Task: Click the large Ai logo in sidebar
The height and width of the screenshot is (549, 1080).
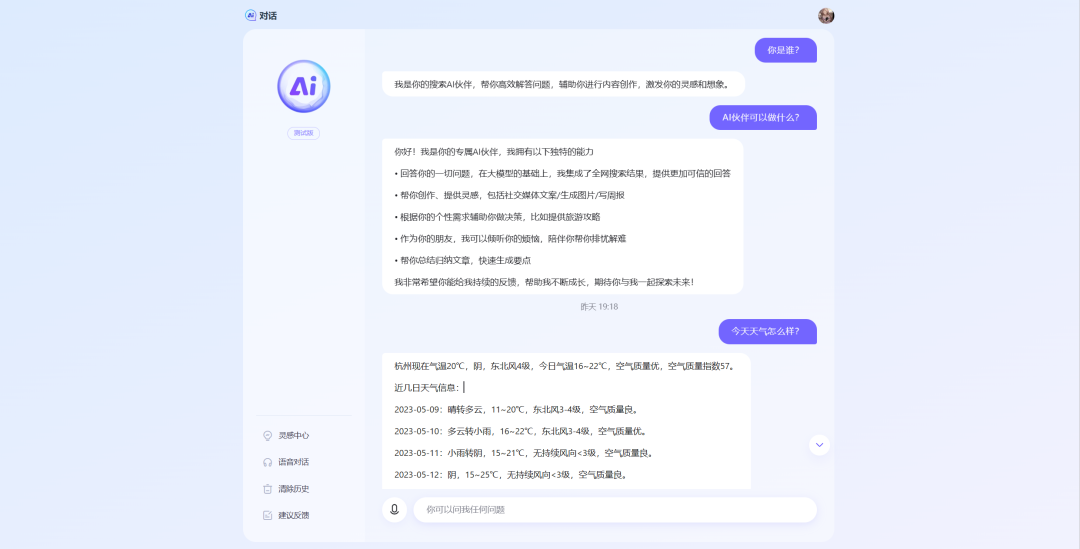Action: click(303, 87)
